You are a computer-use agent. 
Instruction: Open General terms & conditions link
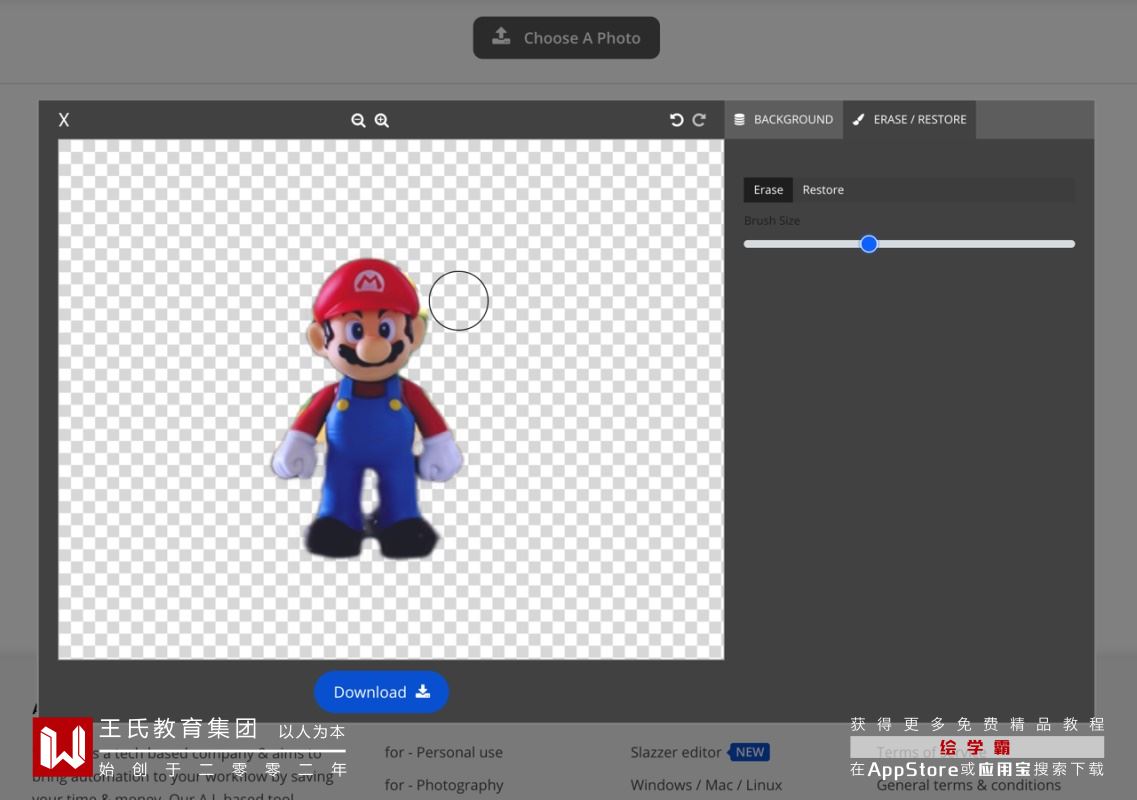tap(968, 785)
